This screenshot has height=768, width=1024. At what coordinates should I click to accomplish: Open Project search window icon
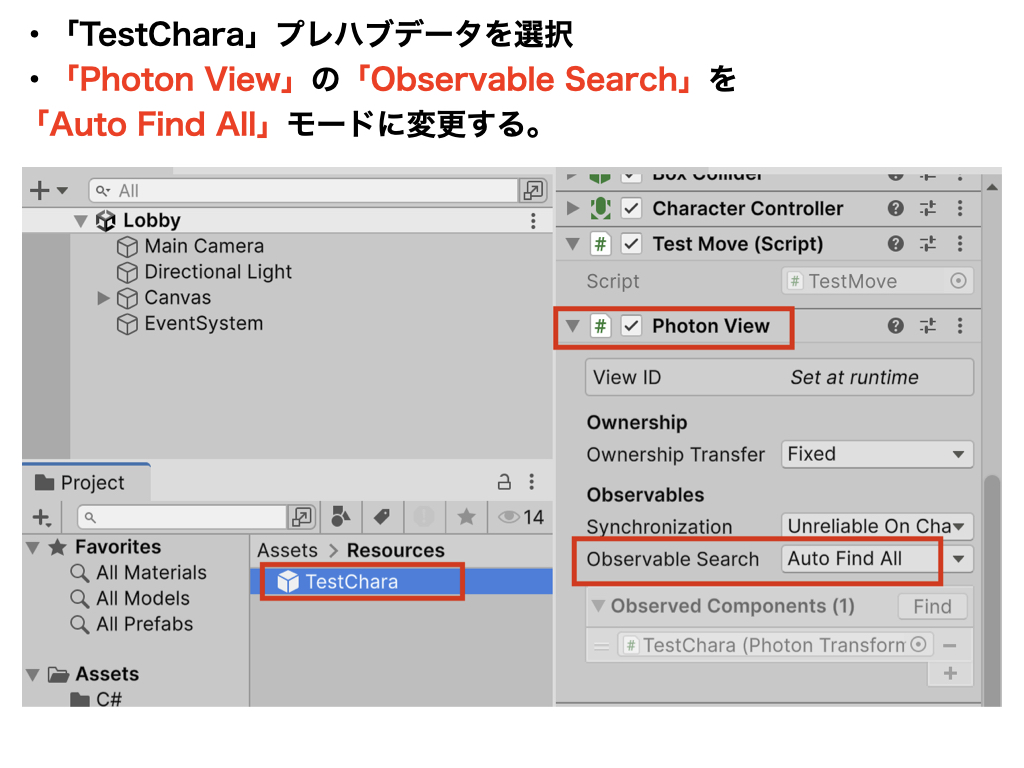point(302,517)
